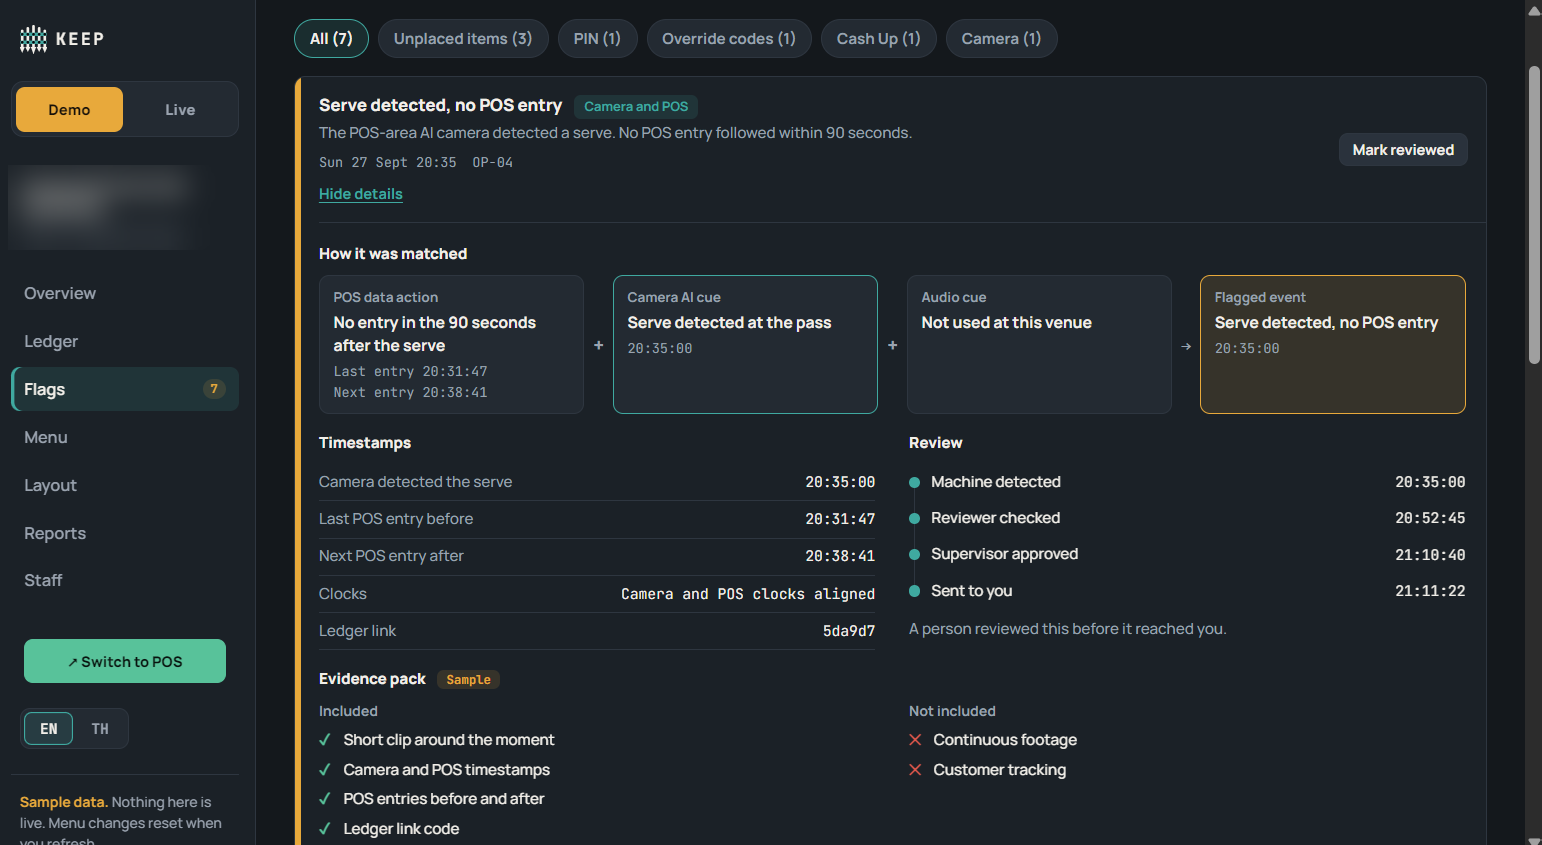Collapse the flag with Hide details

point(361,194)
